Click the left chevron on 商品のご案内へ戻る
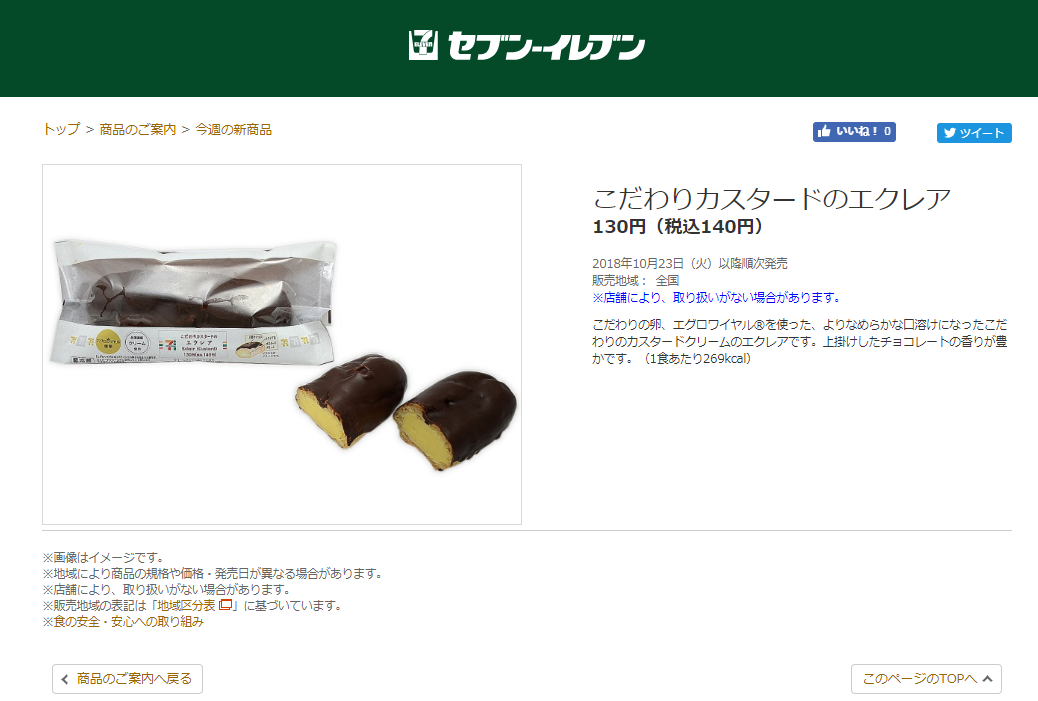Image resolution: width=1038 pixels, height=701 pixels. 65,679
